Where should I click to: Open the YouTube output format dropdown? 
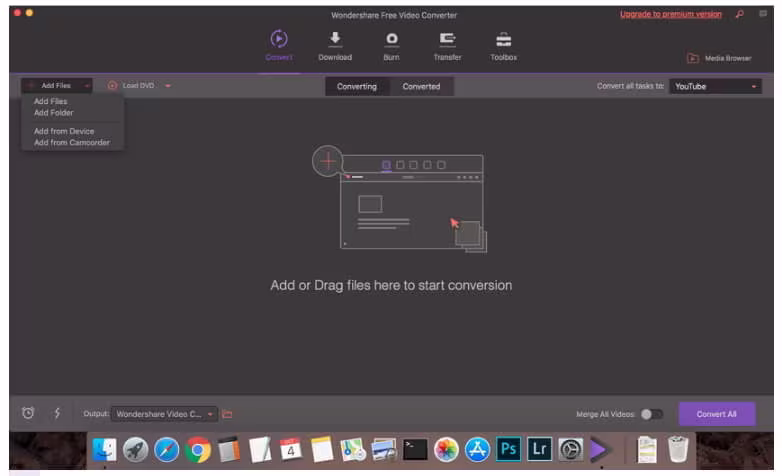[x=715, y=86]
